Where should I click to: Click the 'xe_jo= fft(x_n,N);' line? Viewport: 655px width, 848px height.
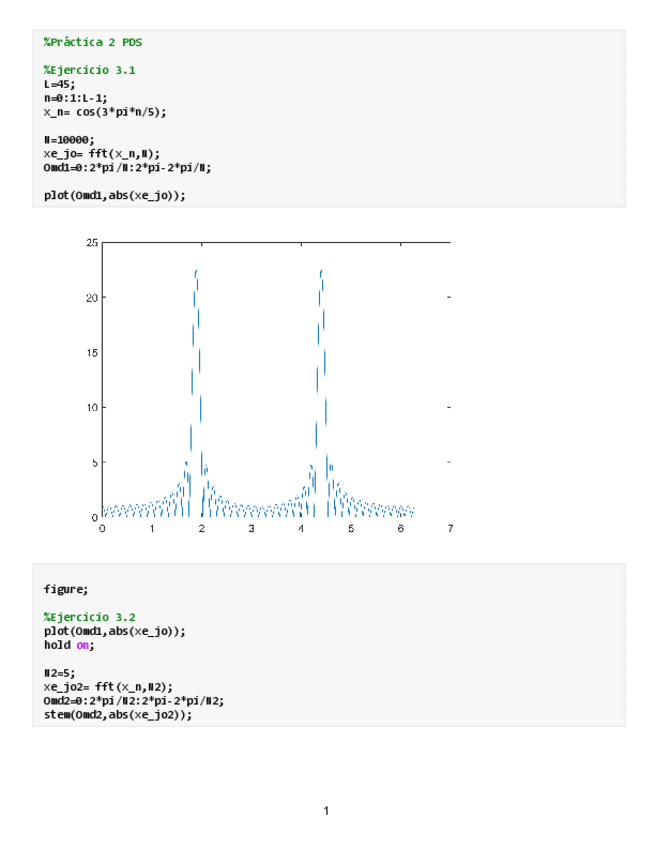coord(101,154)
